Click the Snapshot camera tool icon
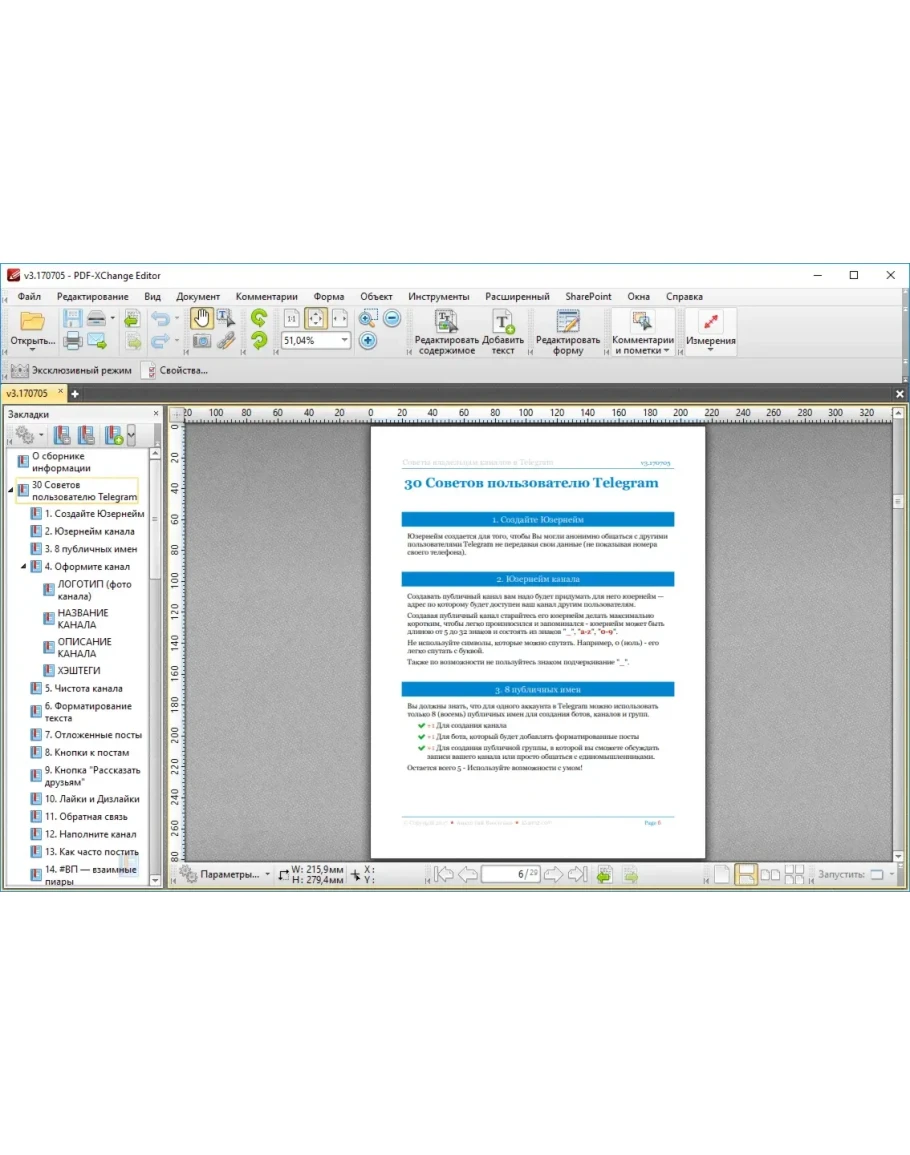 click(202, 341)
